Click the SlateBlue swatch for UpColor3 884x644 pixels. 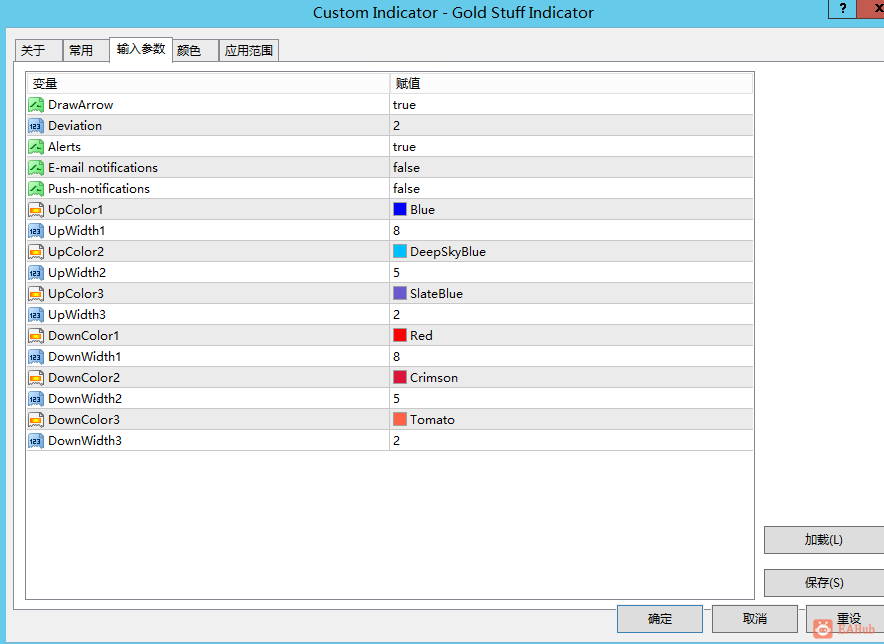coord(400,293)
